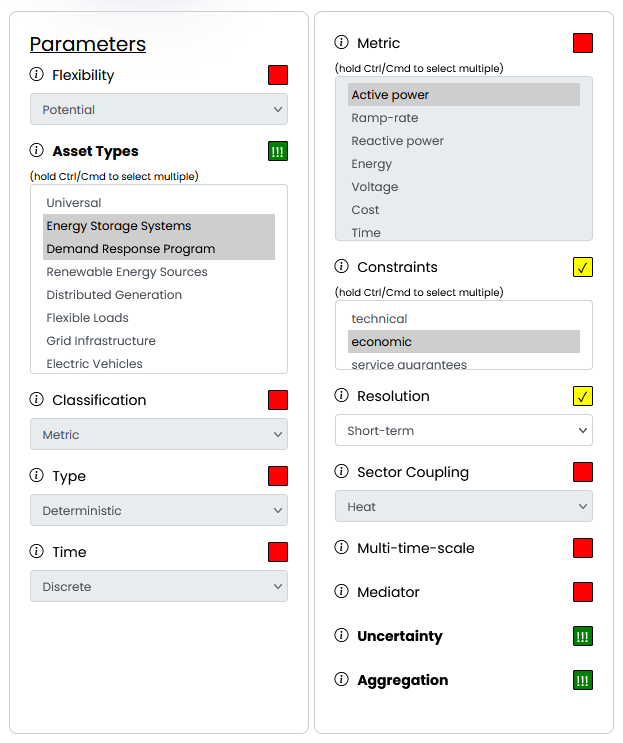Click the info icon next to Flexibility

pyautogui.click(x=37, y=75)
